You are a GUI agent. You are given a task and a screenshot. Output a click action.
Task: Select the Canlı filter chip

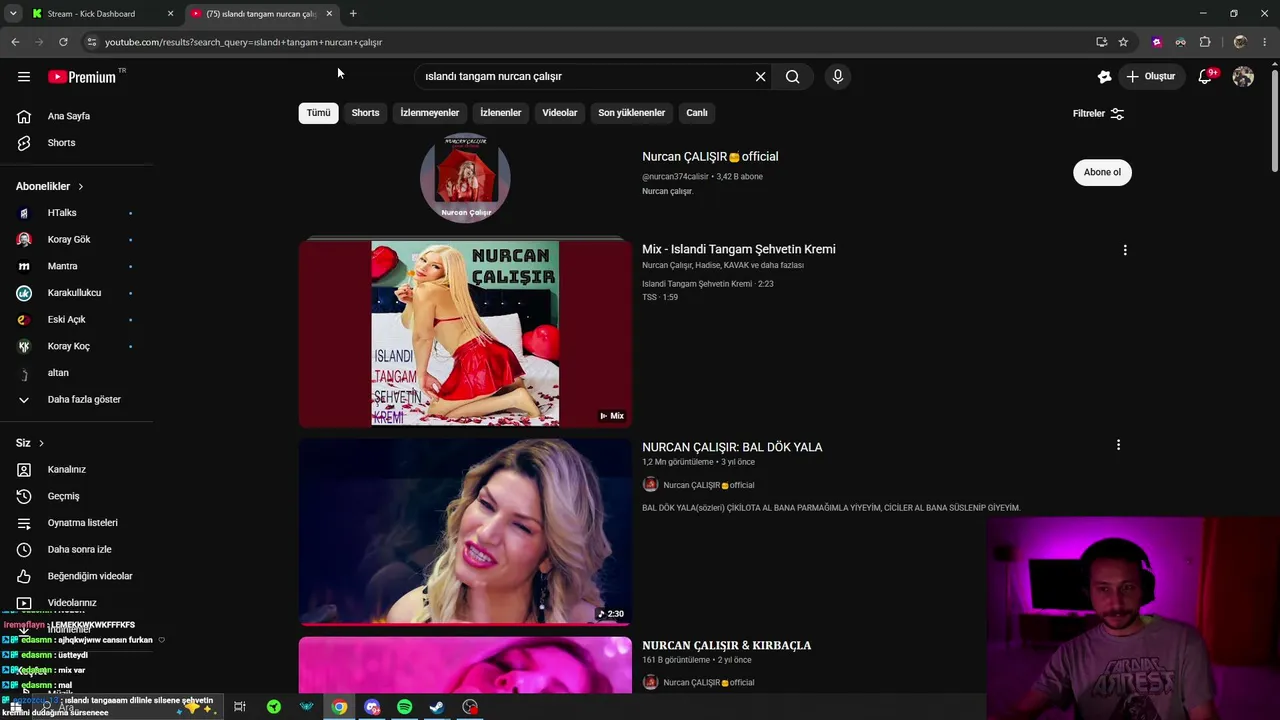coord(697,113)
